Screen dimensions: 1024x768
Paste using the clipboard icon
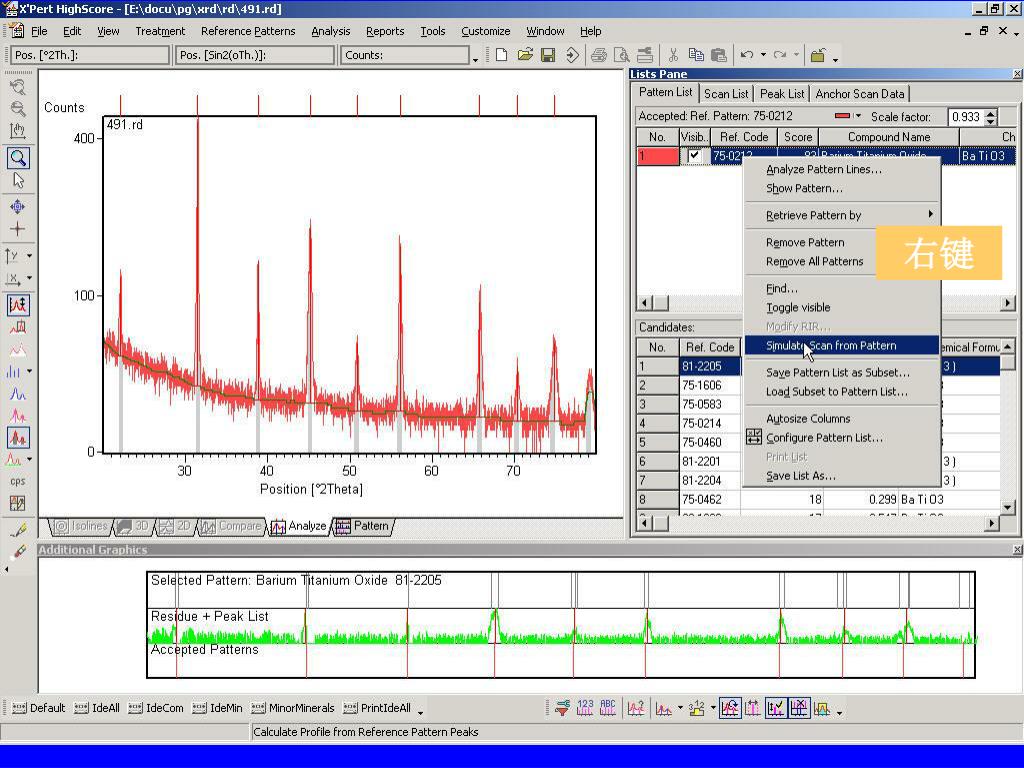(718, 55)
